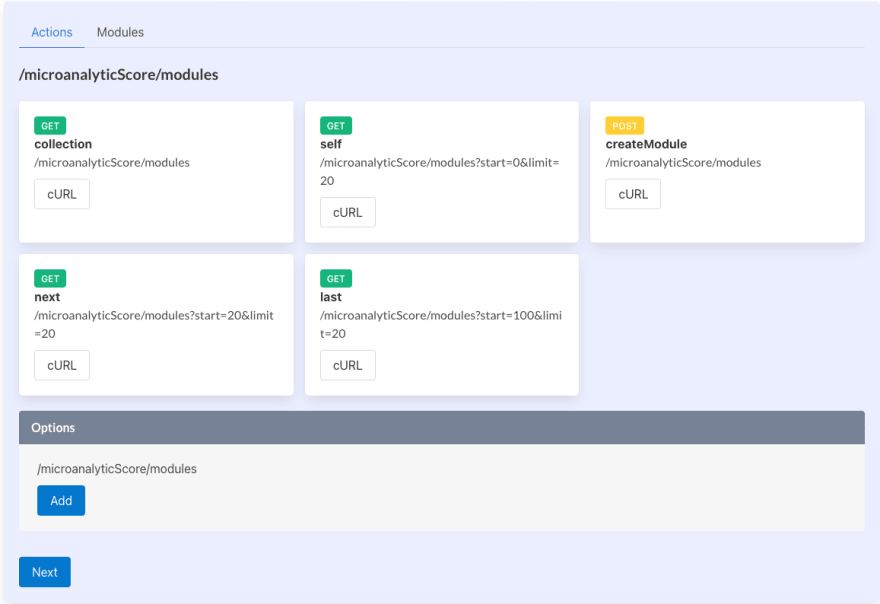Click cURL button in collection card
880x604 pixels.
(62, 194)
